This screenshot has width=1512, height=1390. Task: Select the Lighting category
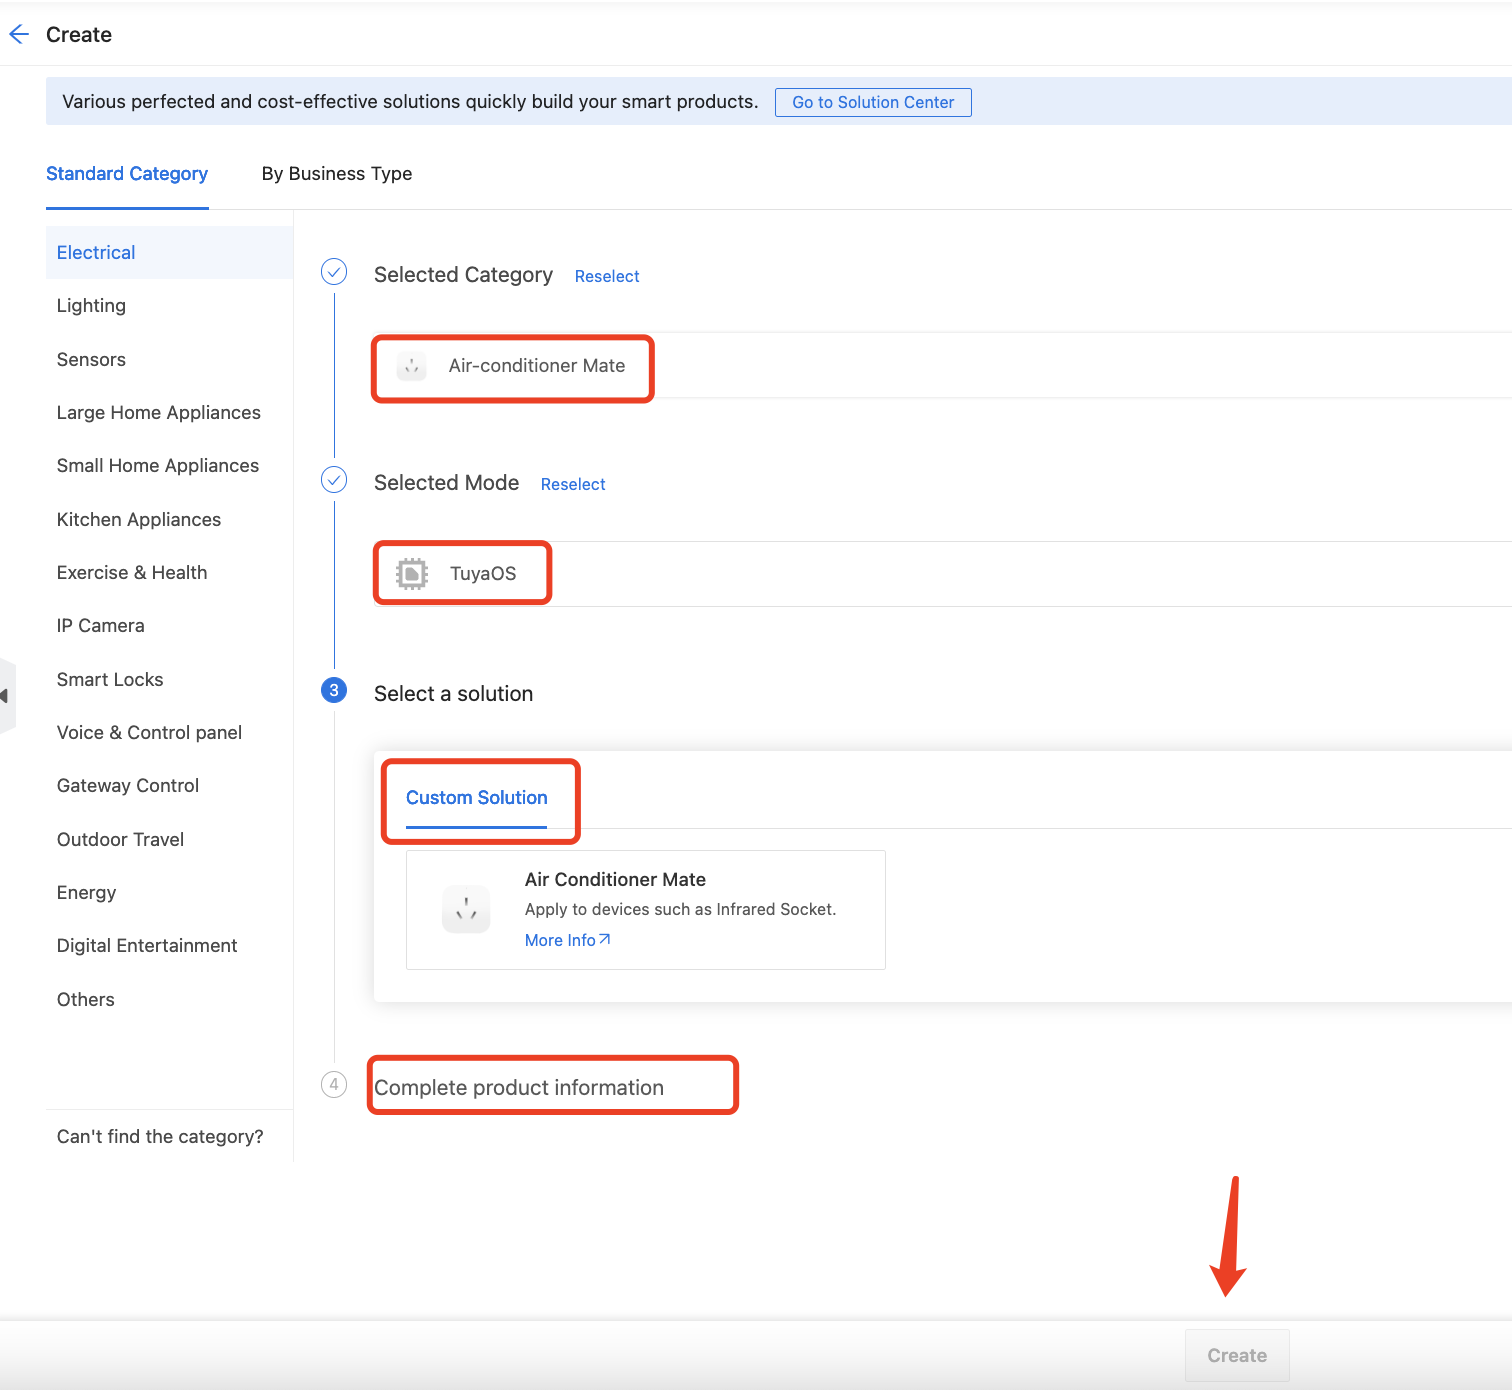[169, 306]
